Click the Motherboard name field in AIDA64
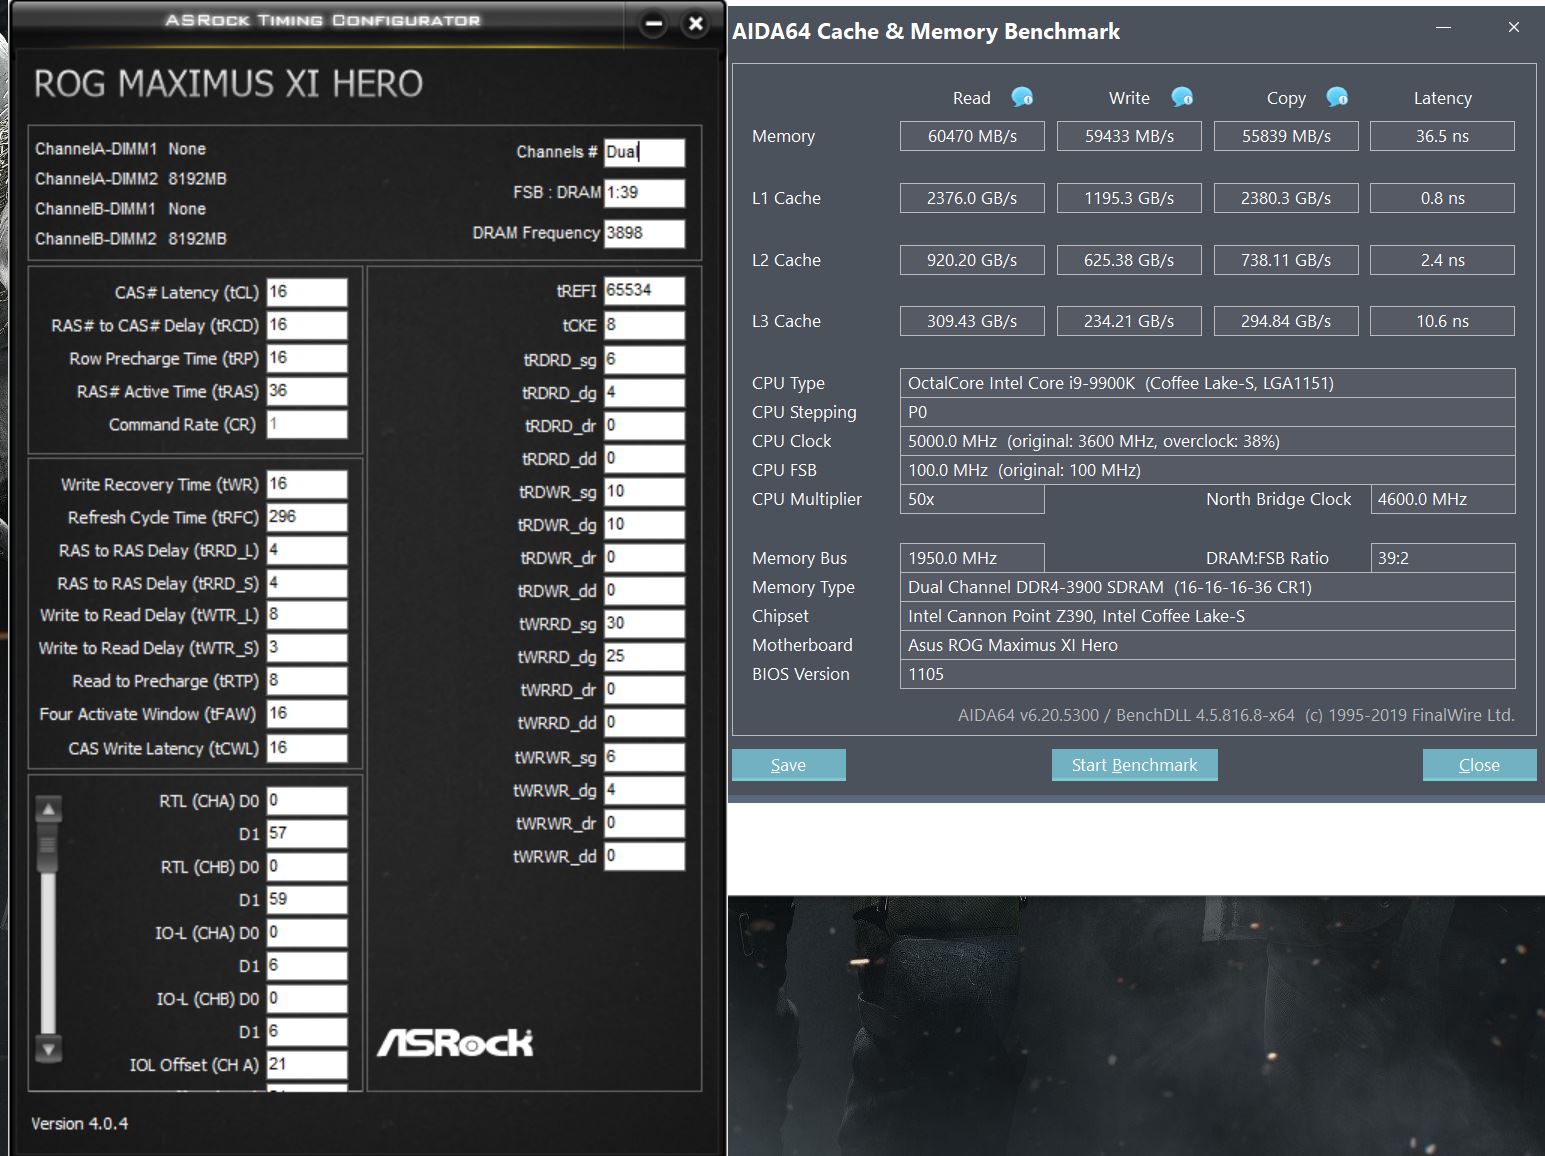 1207,645
